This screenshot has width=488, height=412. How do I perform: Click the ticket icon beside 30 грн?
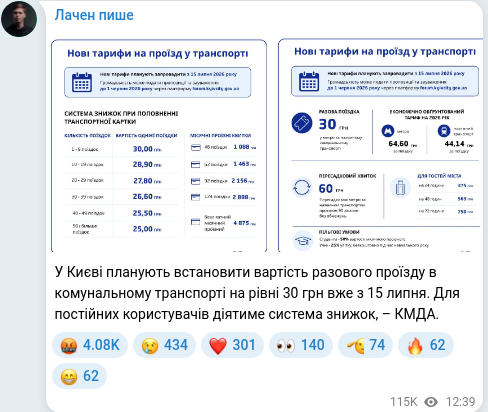pyautogui.click(x=302, y=123)
